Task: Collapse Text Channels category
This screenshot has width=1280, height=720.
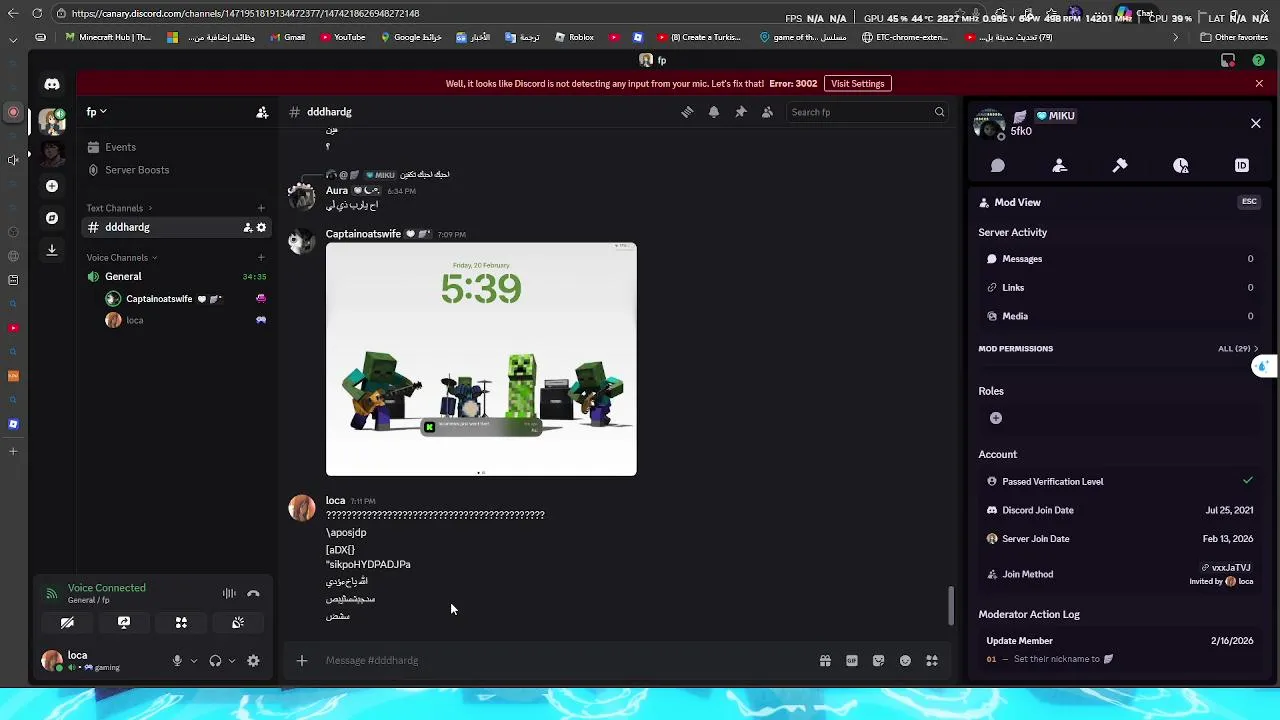Action: coord(120,208)
